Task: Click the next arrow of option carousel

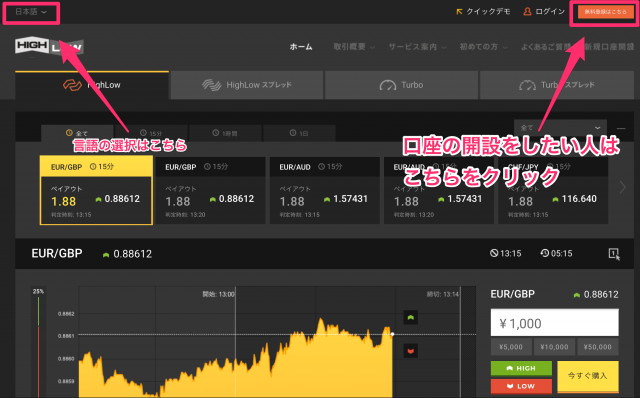Action: click(x=622, y=187)
